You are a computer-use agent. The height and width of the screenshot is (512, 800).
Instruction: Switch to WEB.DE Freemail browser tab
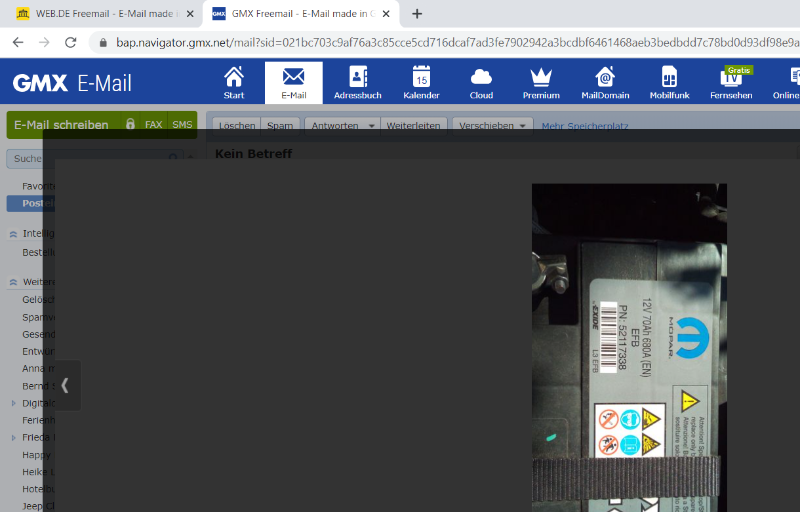[100, 13]
